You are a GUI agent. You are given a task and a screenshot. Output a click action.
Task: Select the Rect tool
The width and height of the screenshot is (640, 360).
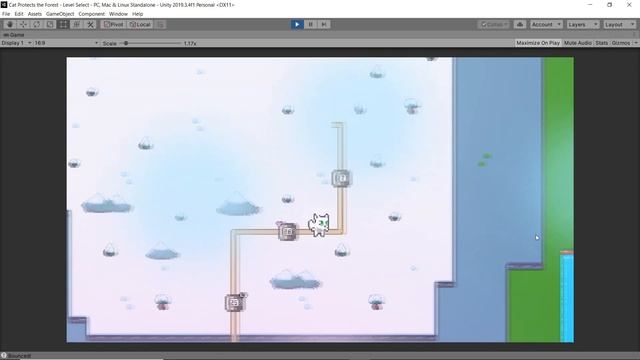point(63,24)
